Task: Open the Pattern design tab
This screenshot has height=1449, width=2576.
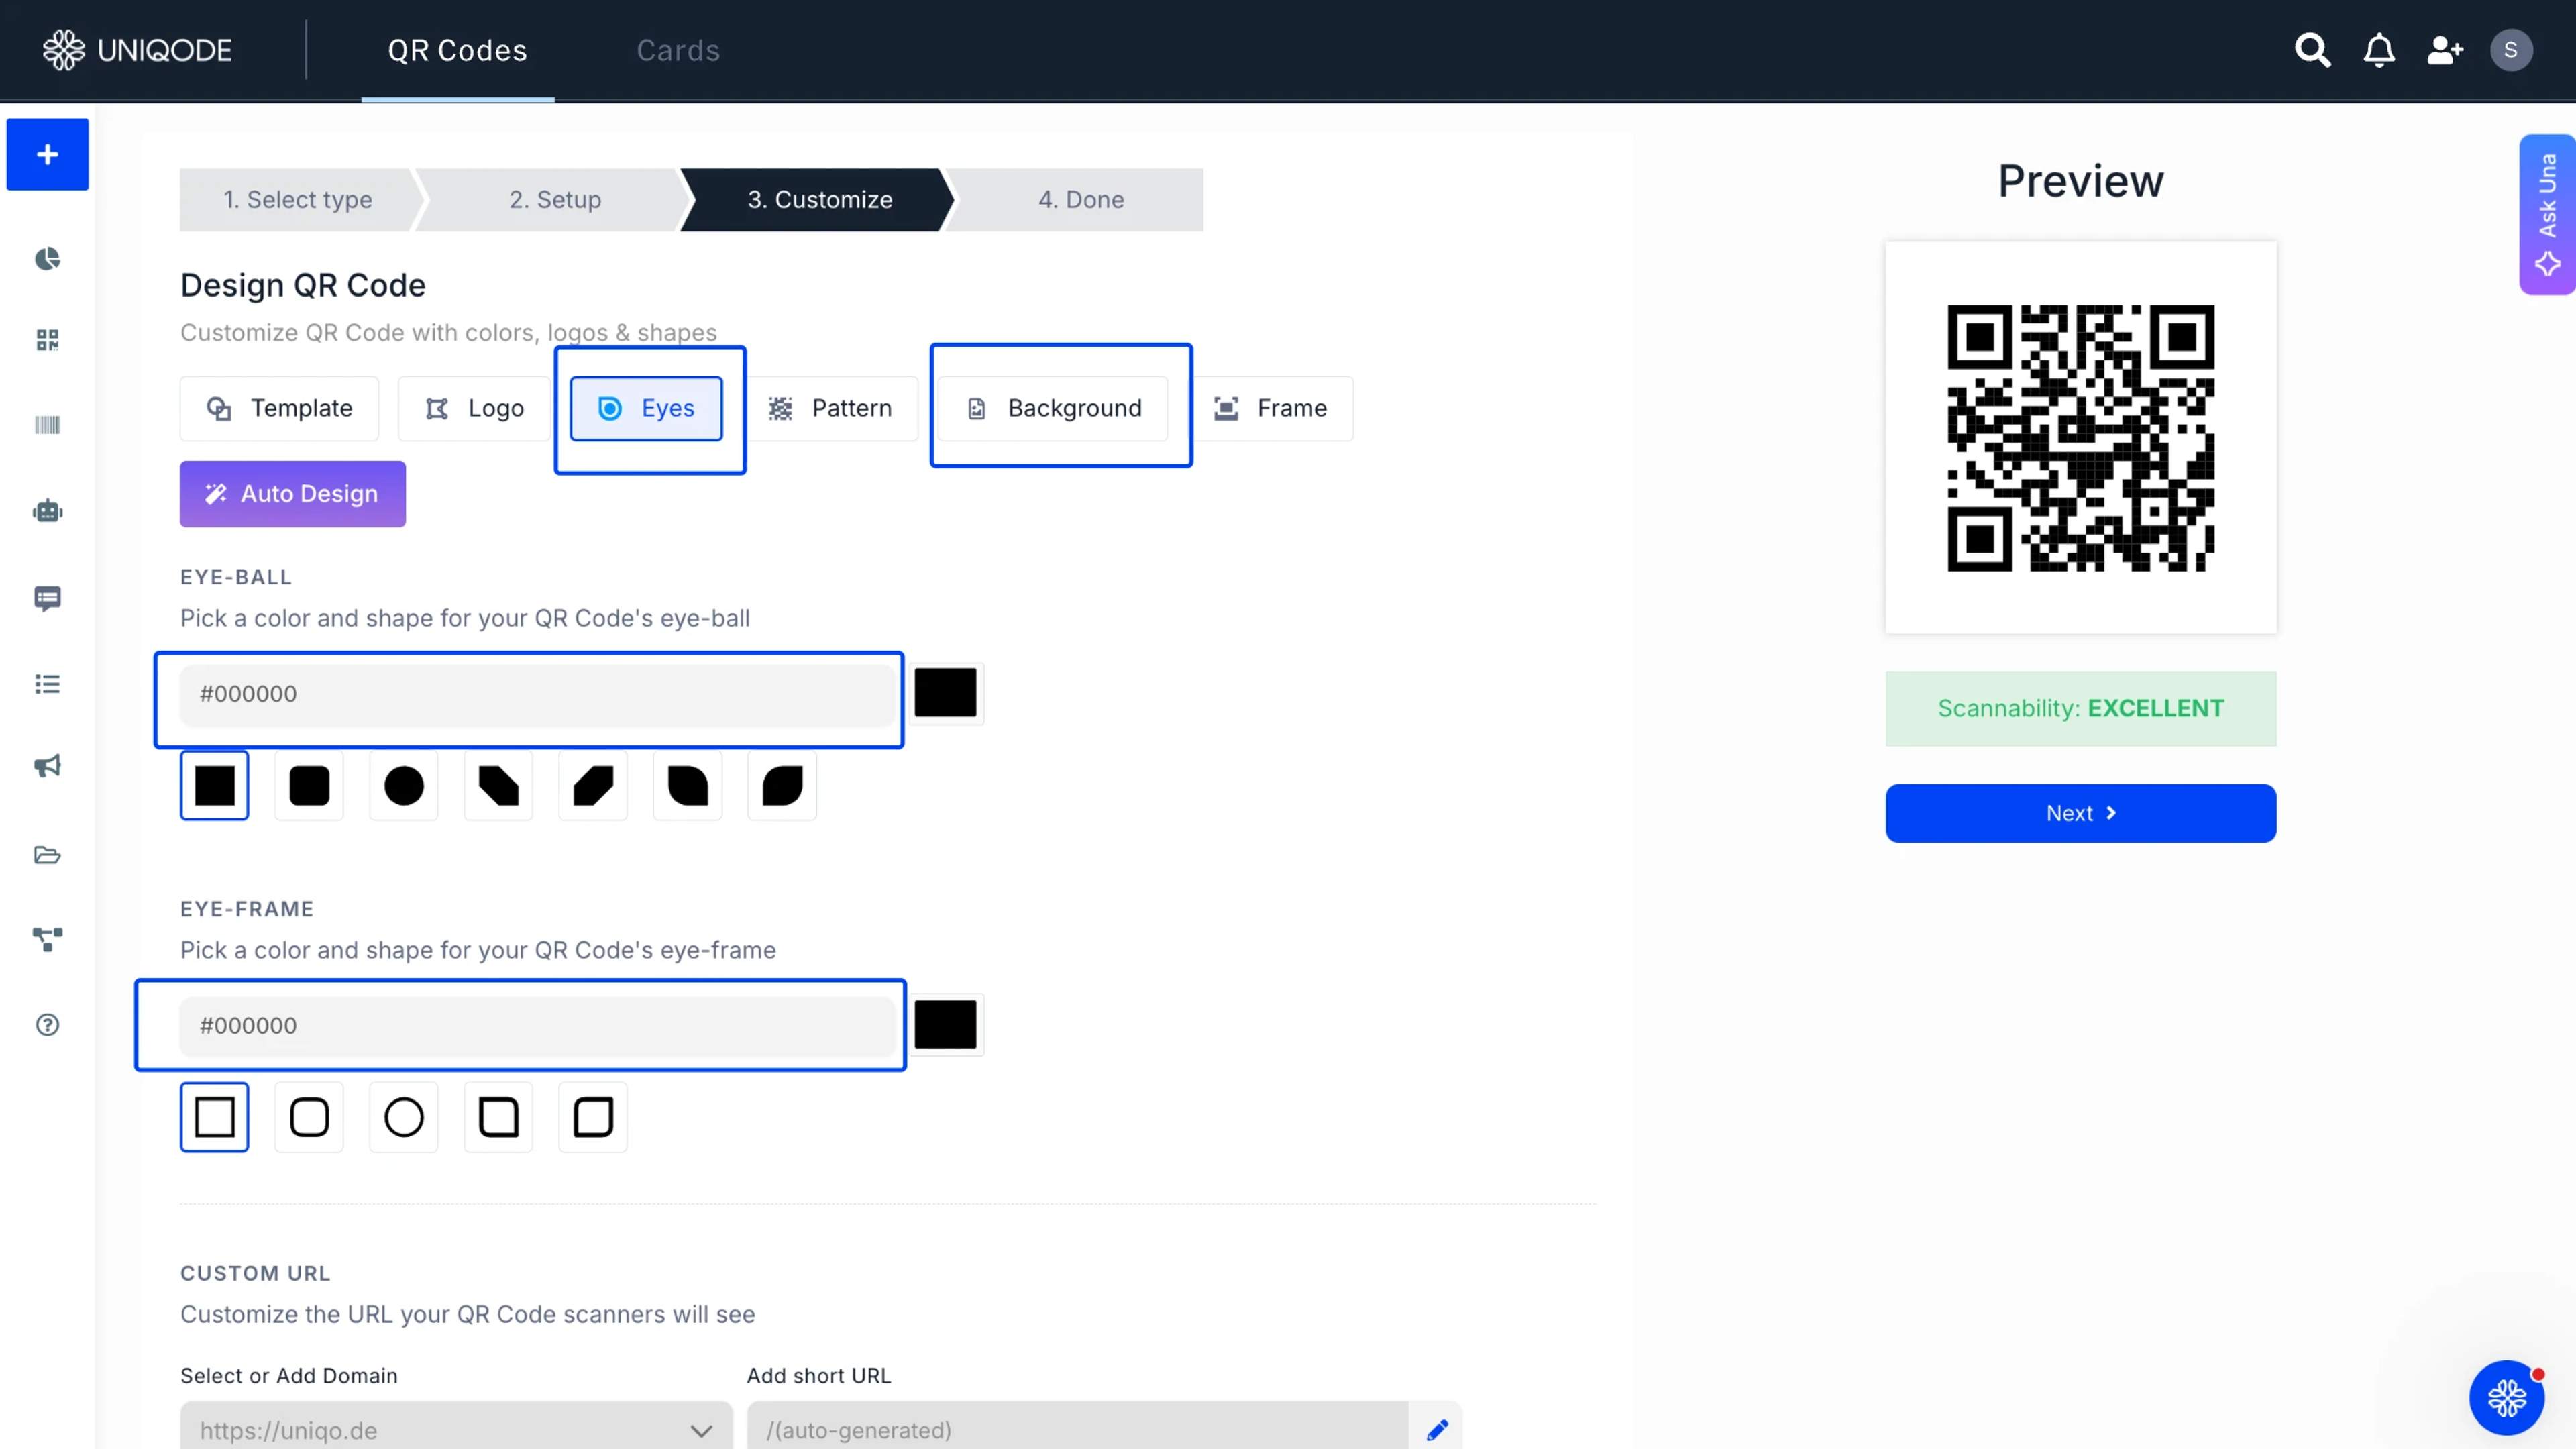Action: click(x=830, y=408)
